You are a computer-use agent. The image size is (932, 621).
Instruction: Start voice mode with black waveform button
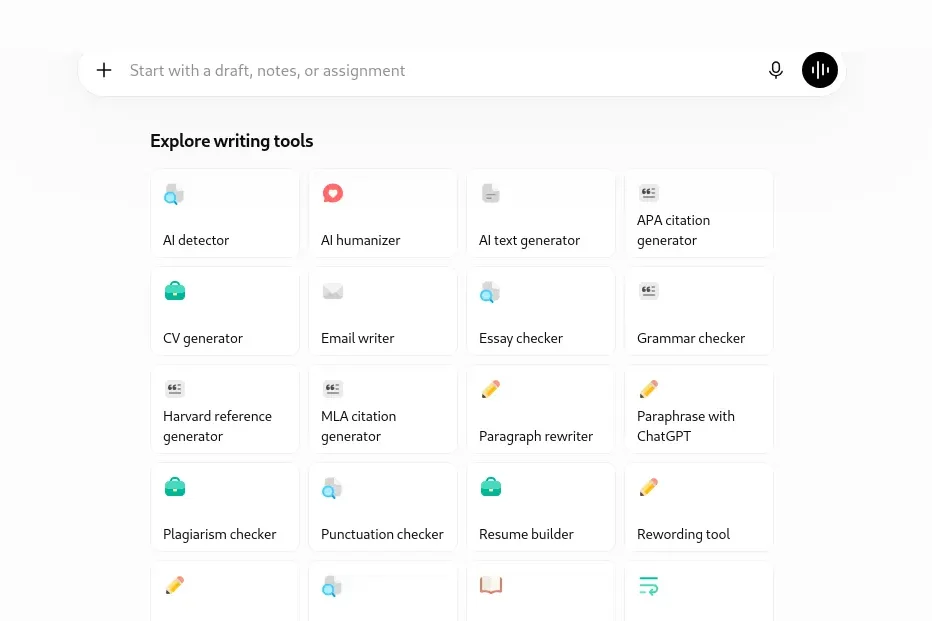(820, 70)
